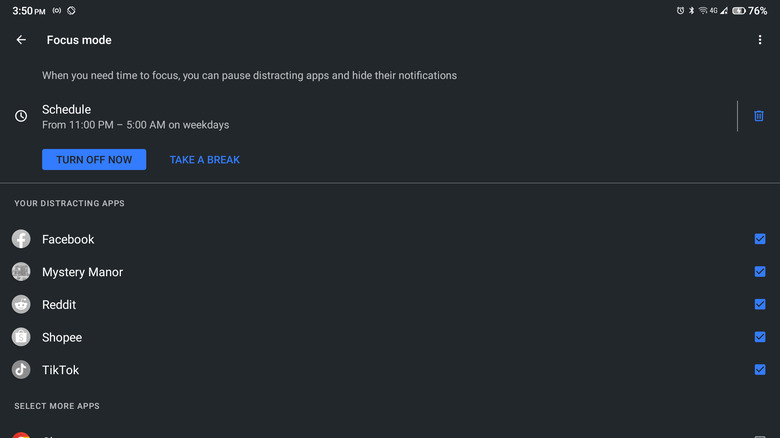Tap TAKE A BREAK
780x438 pixels.
(x=205, y=160)
